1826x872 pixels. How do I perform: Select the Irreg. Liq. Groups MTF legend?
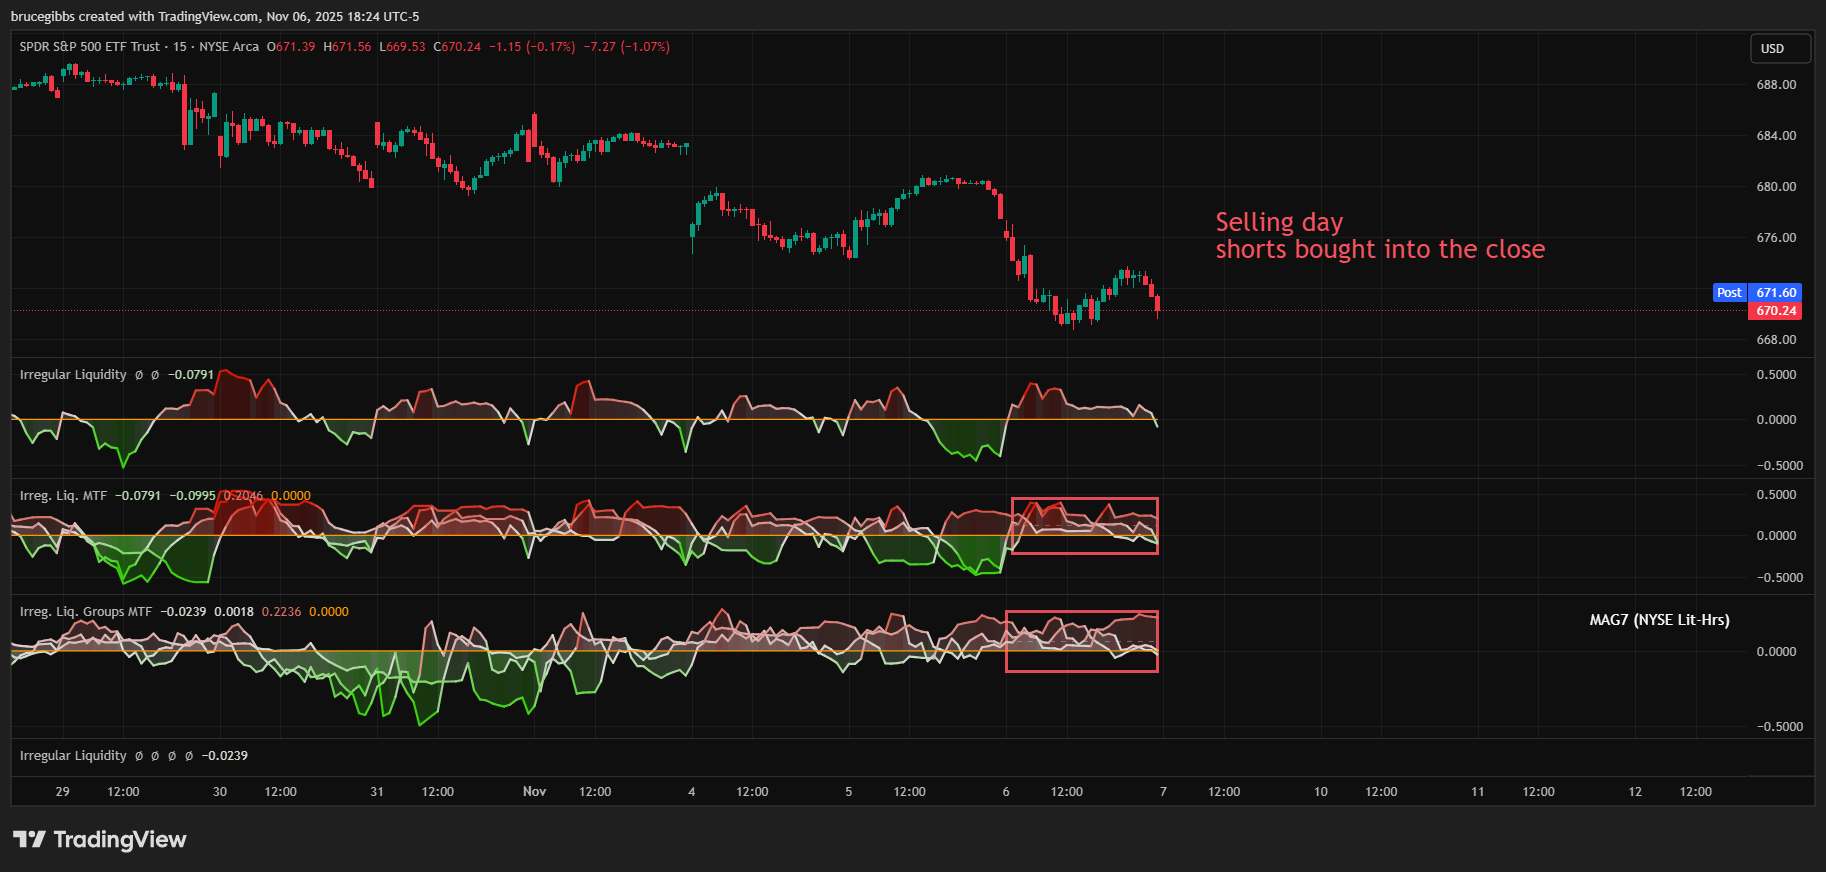pos(86,612)
